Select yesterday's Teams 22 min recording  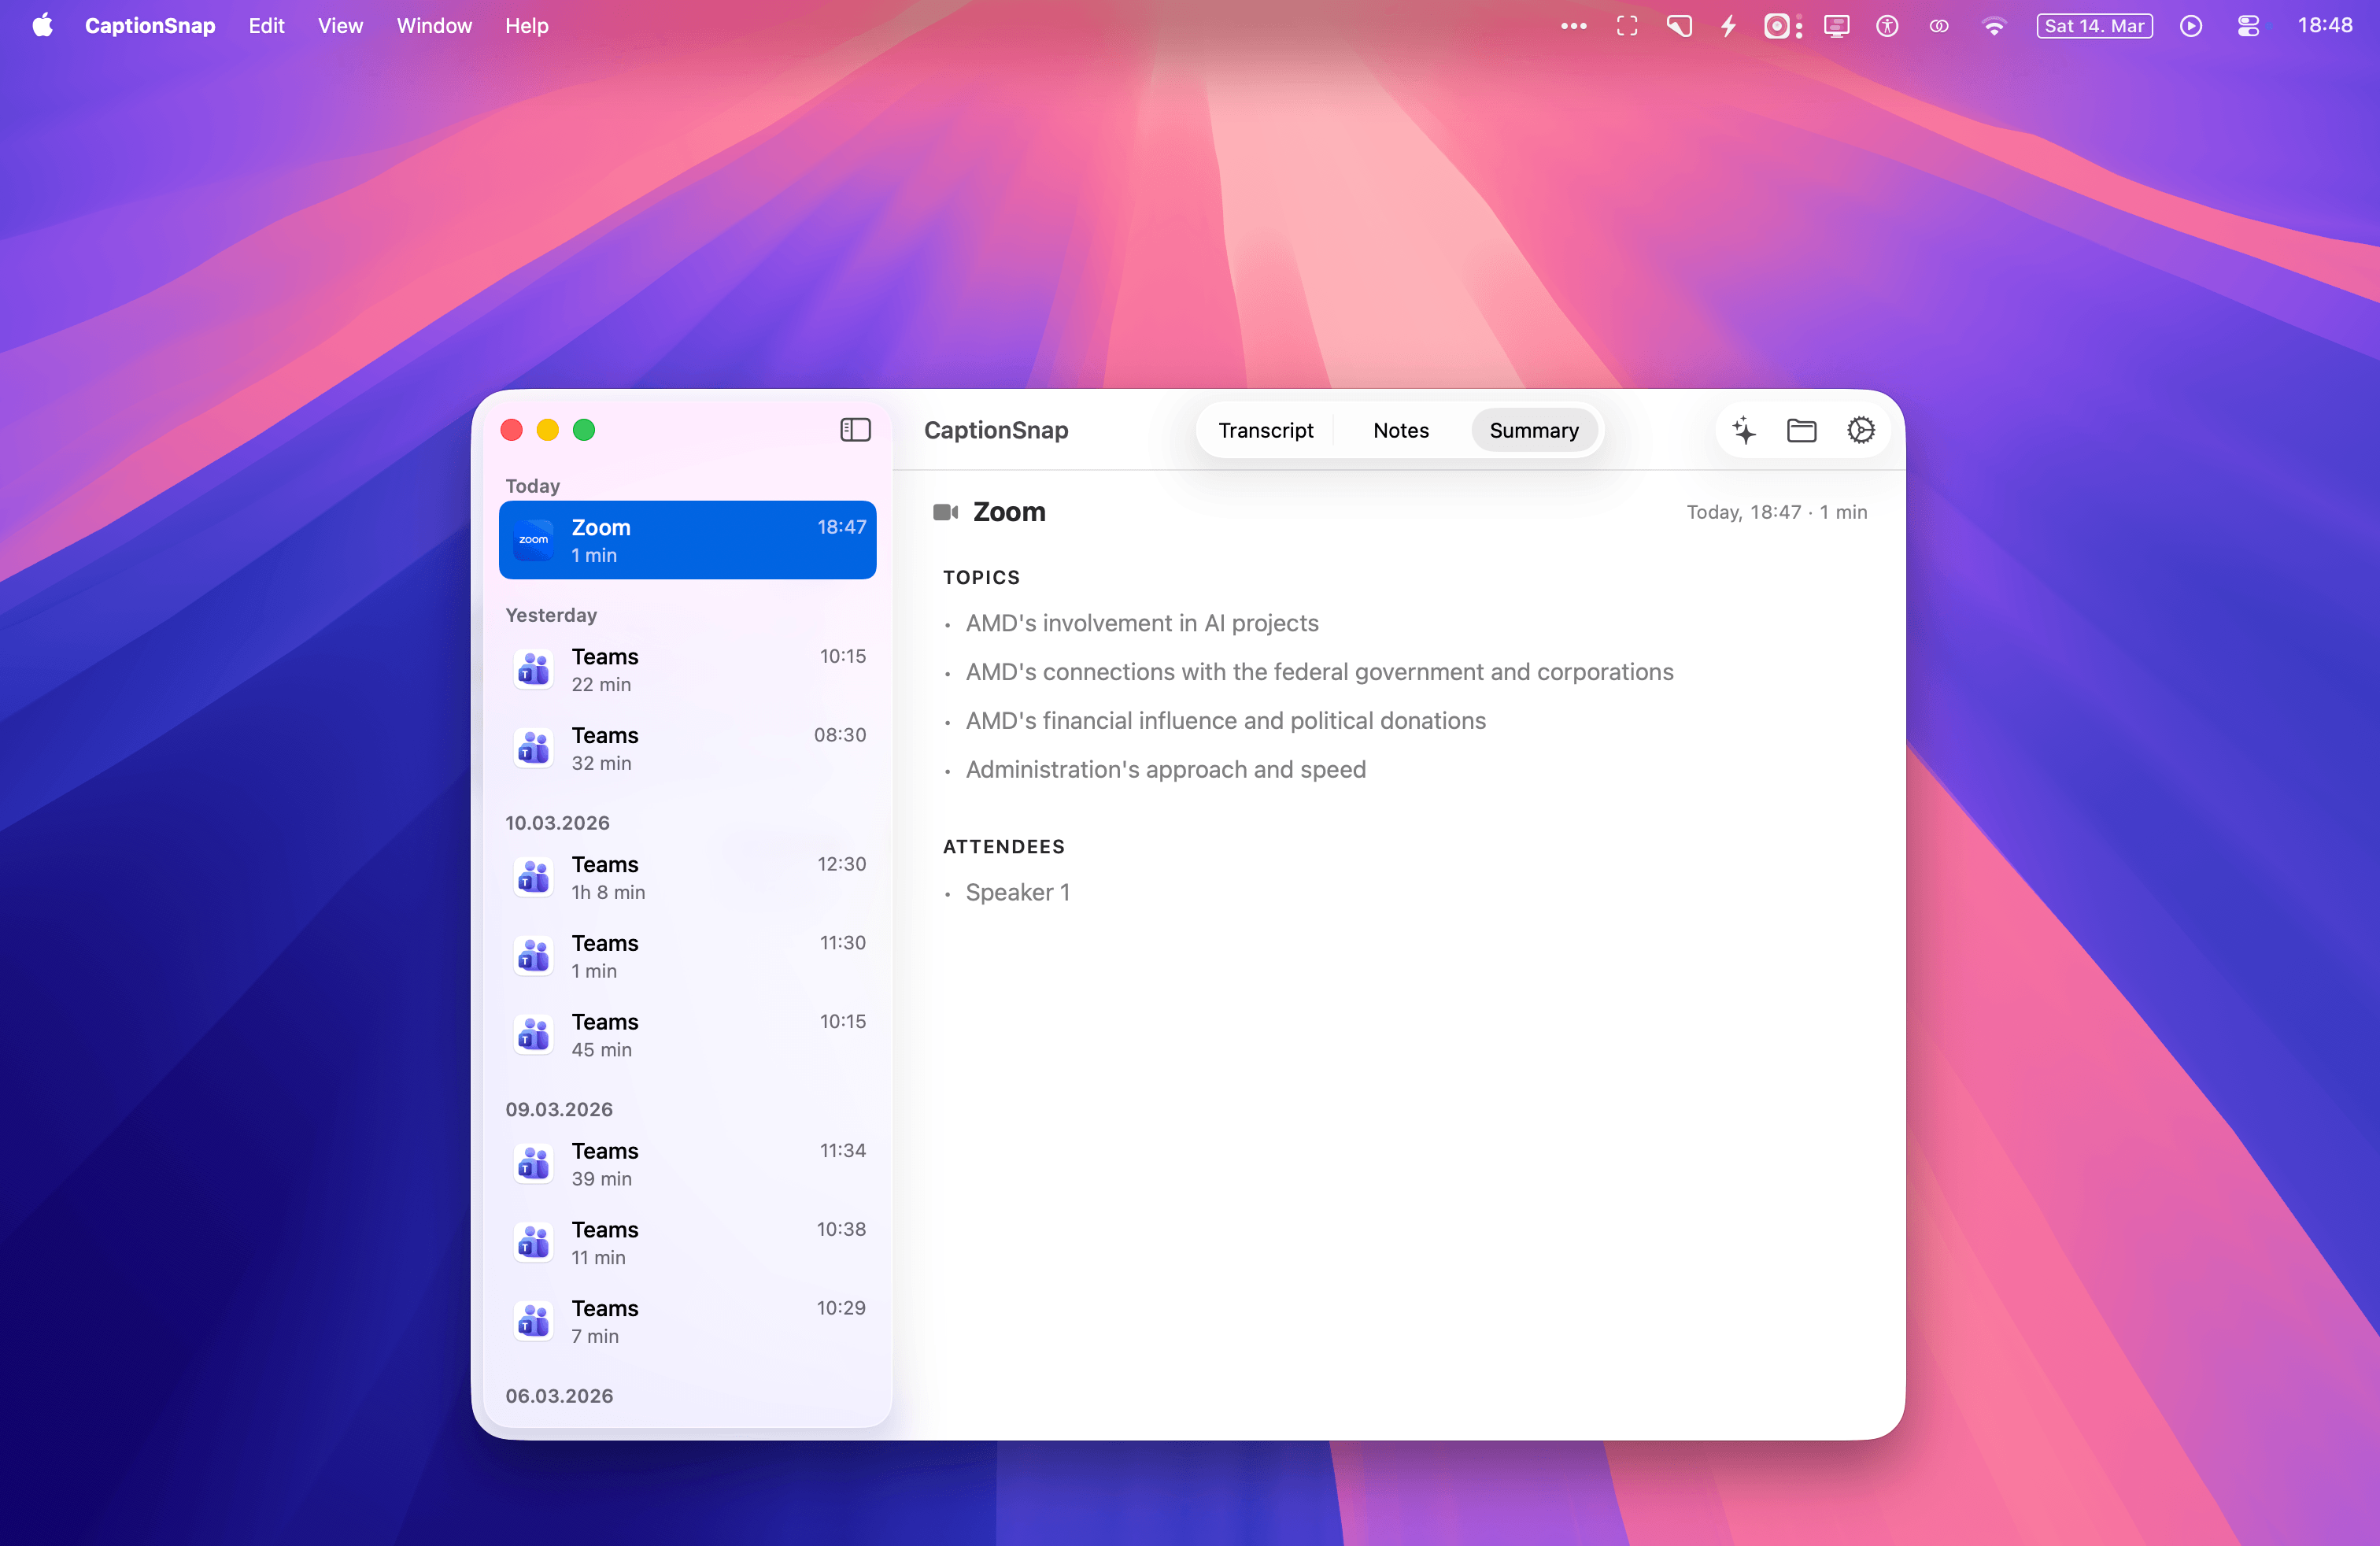tap(687, 670)
